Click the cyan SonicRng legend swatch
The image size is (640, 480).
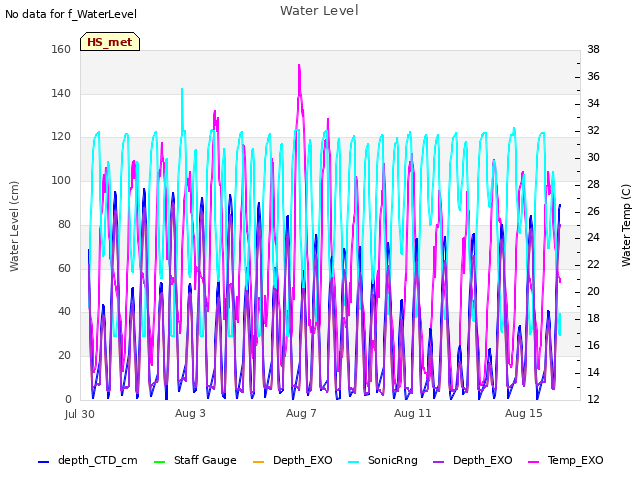[x=354, y=462]
